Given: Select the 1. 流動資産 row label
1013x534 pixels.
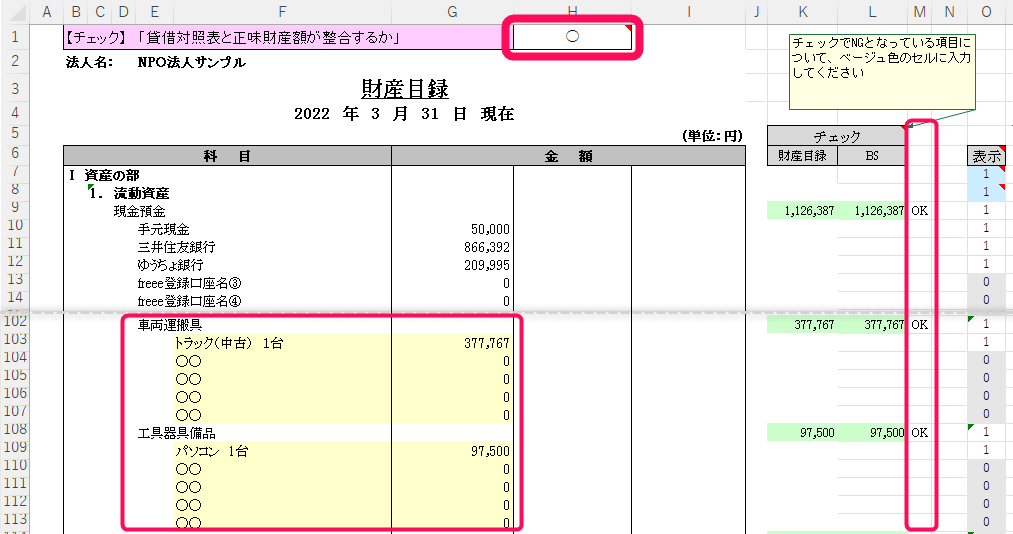Looking at the screenshot, I should (x=129, y=193).
